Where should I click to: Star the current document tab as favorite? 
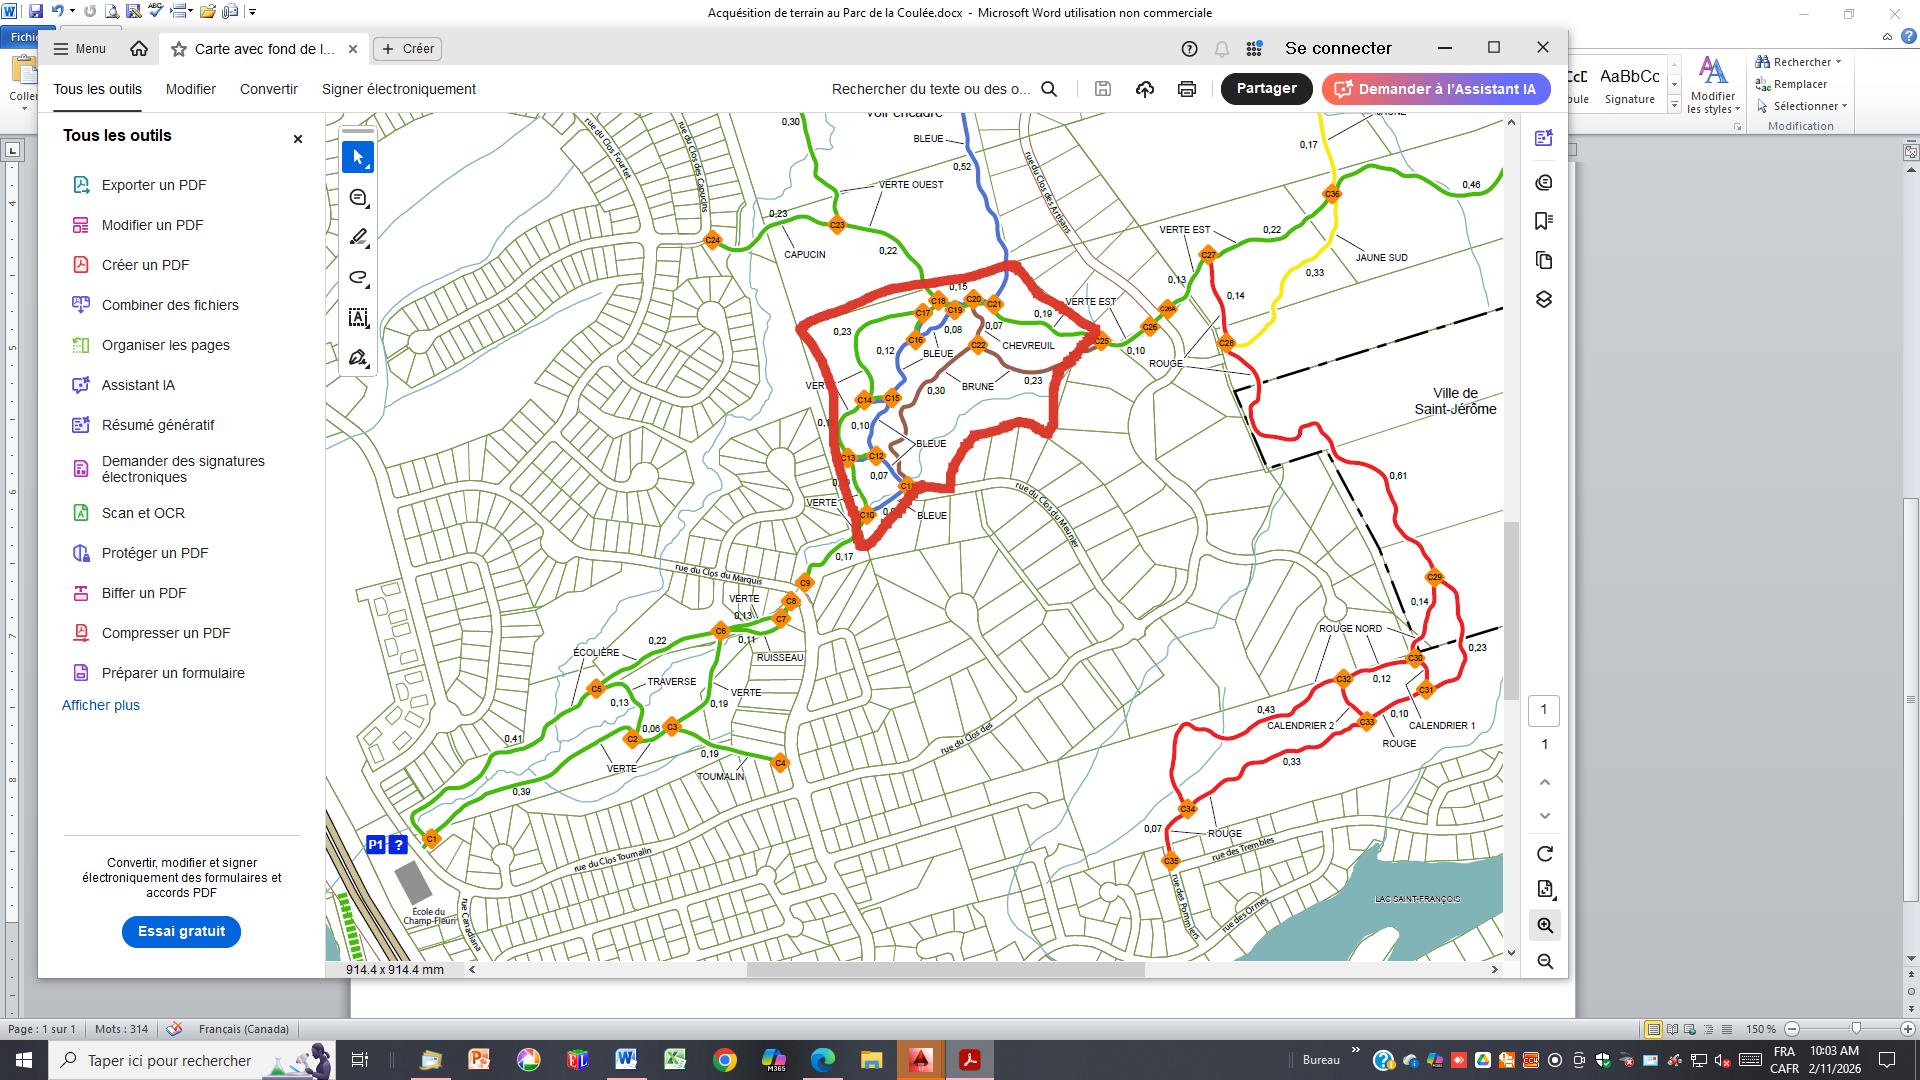click(x=178, y=49)
